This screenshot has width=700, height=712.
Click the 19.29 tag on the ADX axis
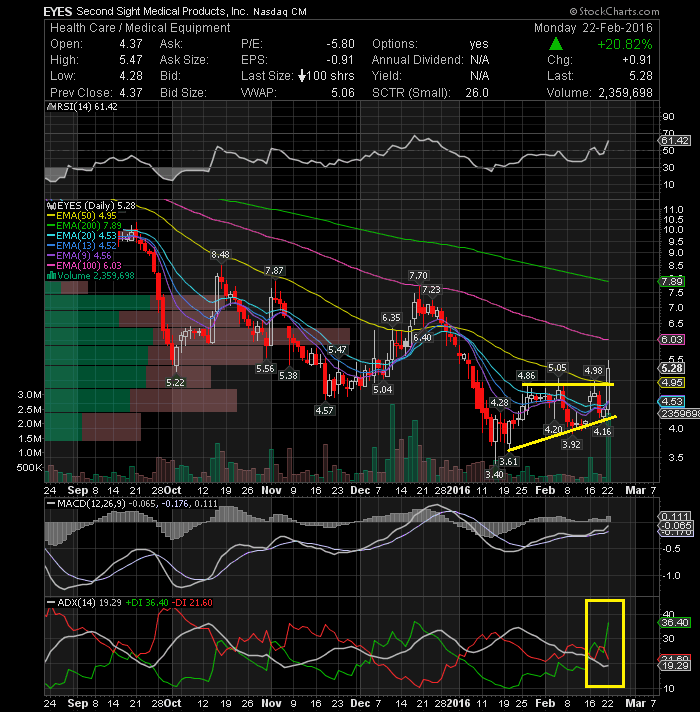(674, 666)
